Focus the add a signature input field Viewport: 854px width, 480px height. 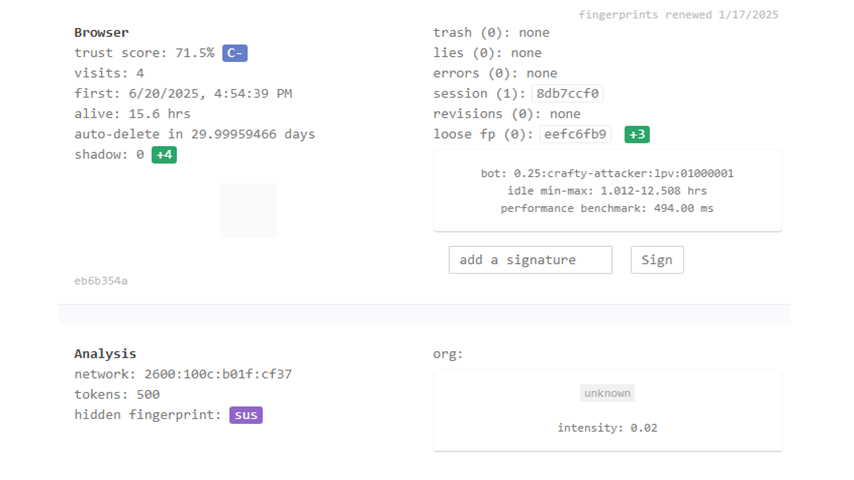[x=530, y=260]
